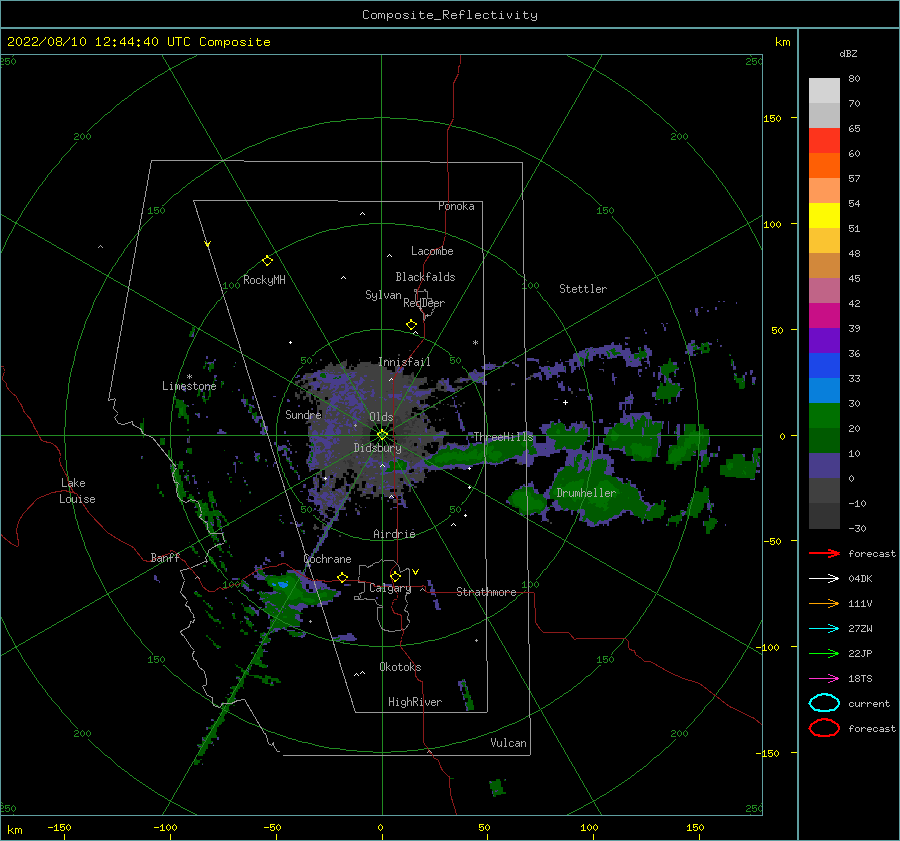Screen dimensions: 900x841
Task: Click the Ponoka town label
Action: coord(456,206)
